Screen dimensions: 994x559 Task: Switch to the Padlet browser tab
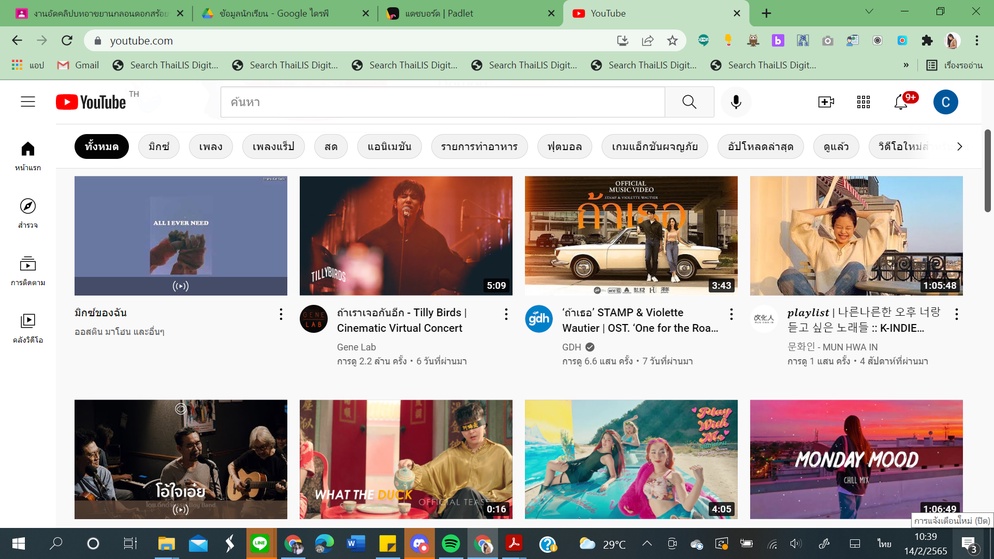470,13
